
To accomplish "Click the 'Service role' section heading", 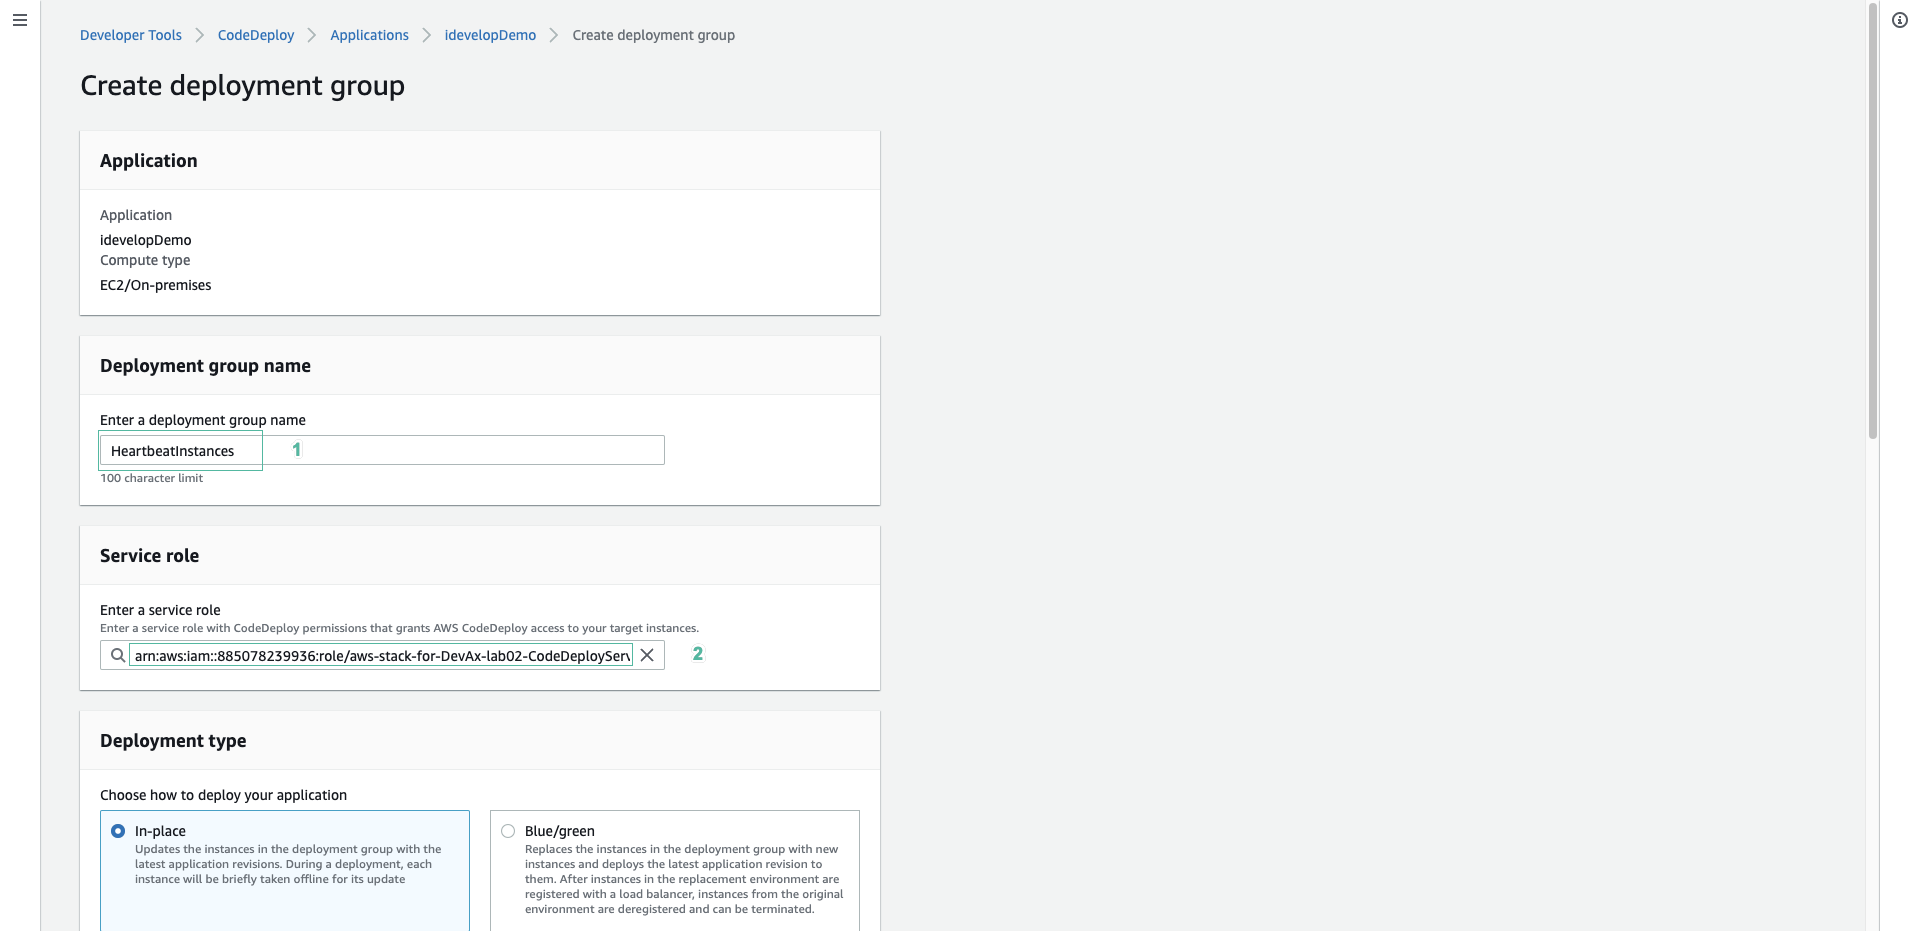I will coord(150,556).
